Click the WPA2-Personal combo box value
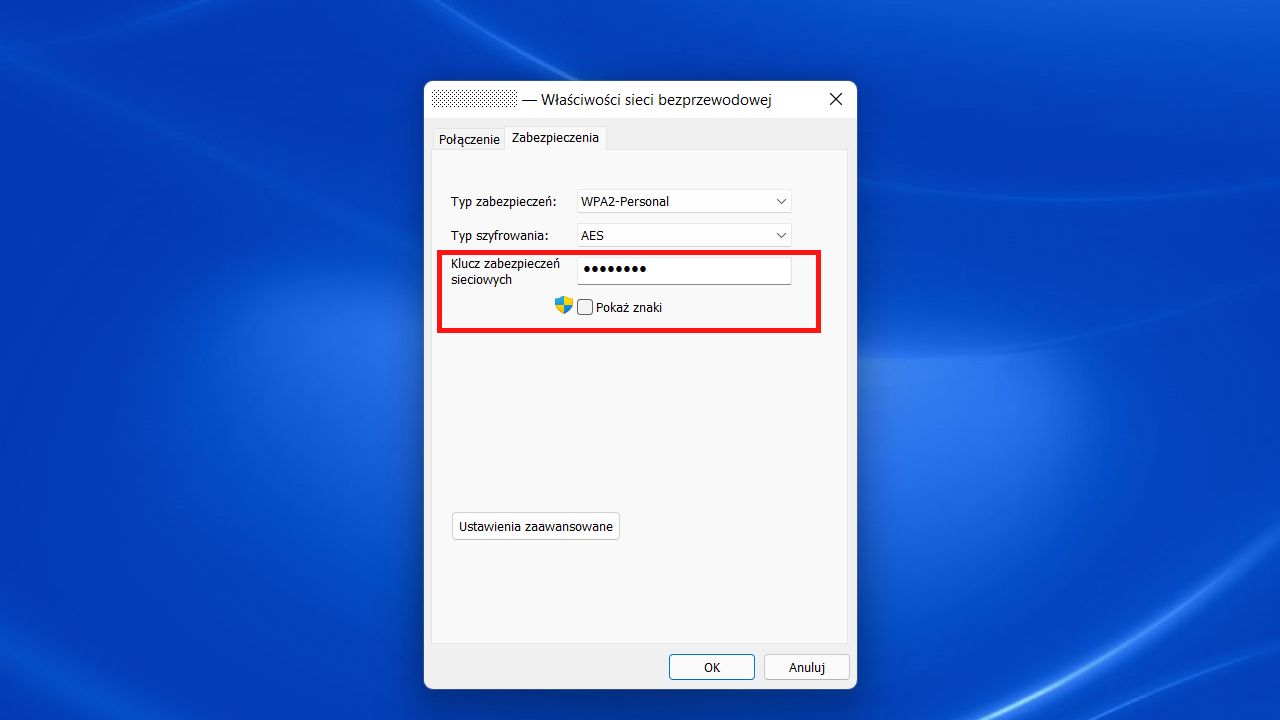Image resolution: width=1280 pixels, height=720 pixels. [x=684, y=201]
